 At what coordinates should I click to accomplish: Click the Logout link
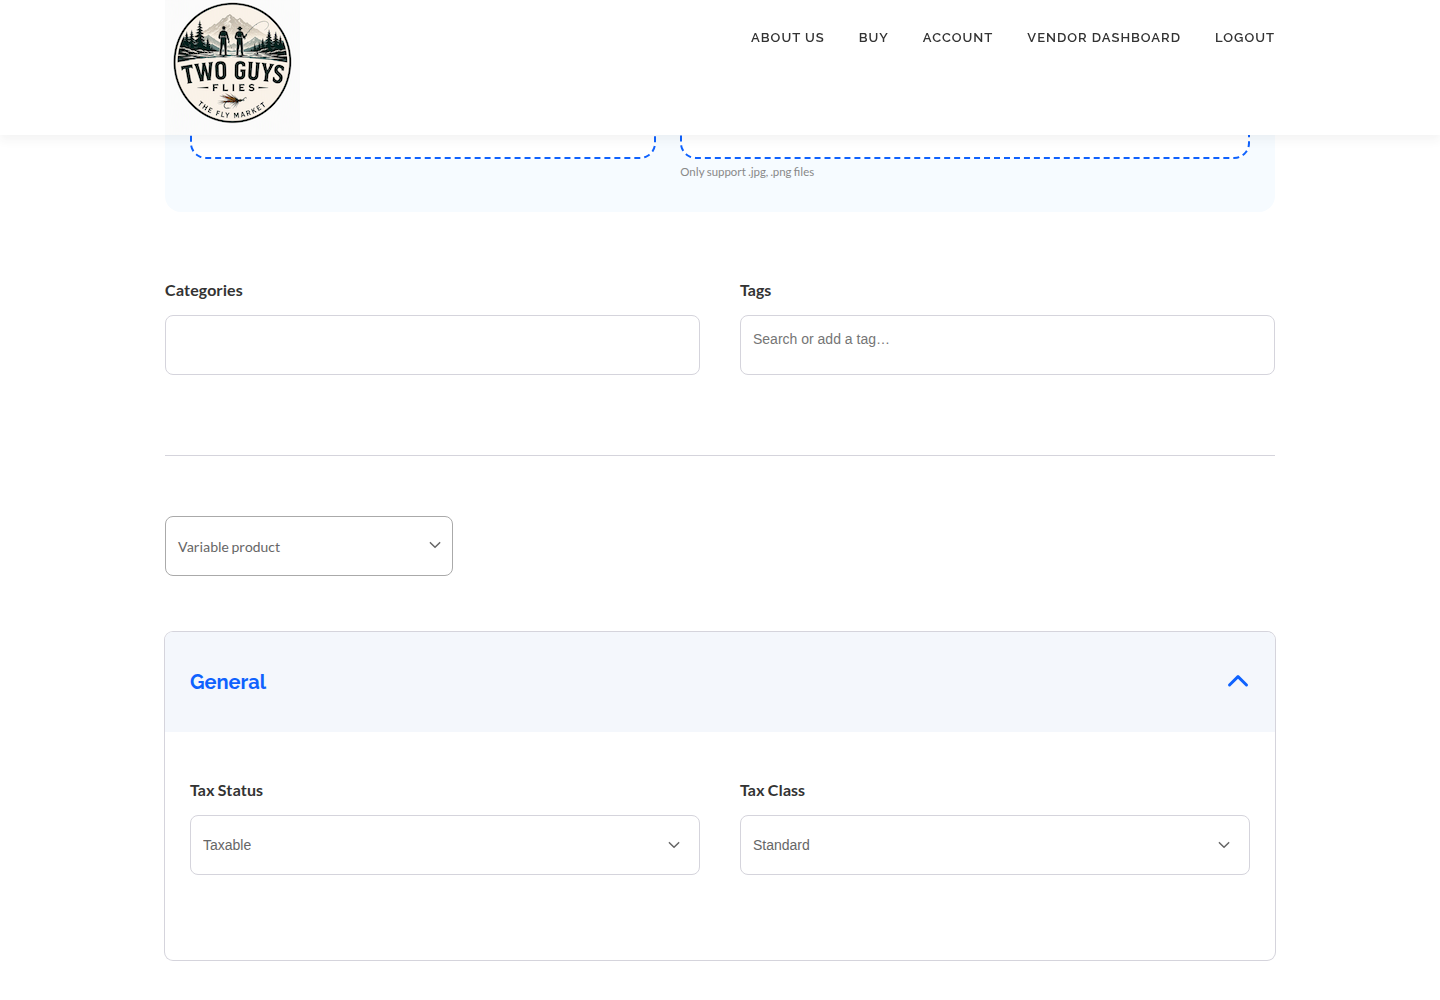pyautogui.click(x=1245, y=38)
